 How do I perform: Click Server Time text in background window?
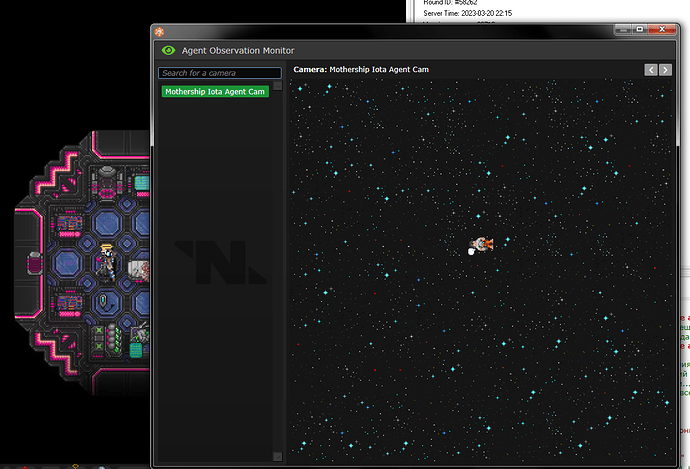(x=468, y=13)
